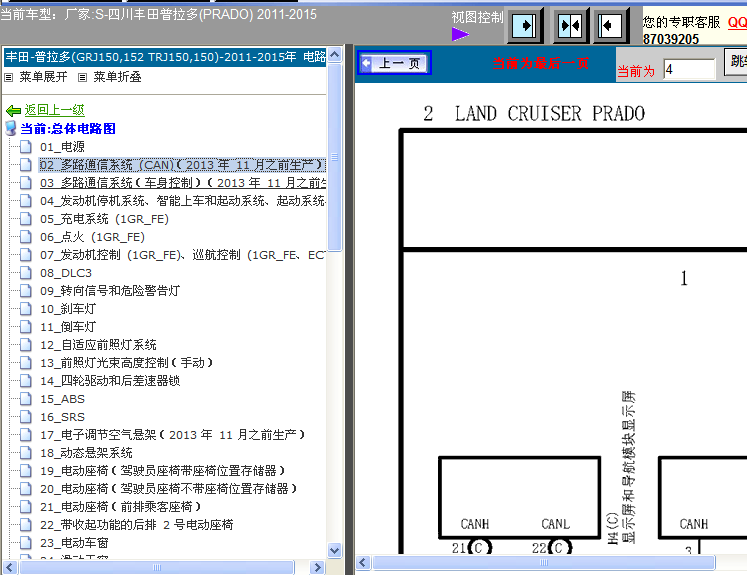Select 02_多路通信系统 (CAN) item
The height and width of the screenshot is (575, 747).
point(182,165)
